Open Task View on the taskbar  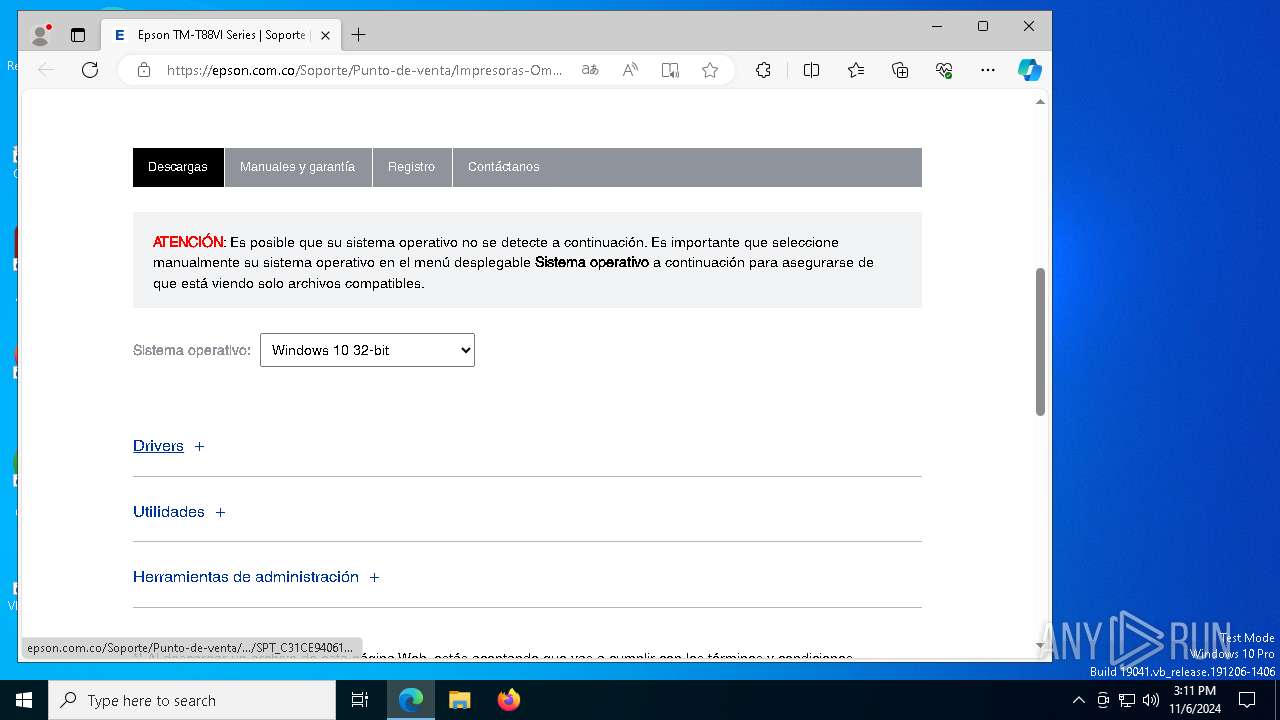[360, 700]
